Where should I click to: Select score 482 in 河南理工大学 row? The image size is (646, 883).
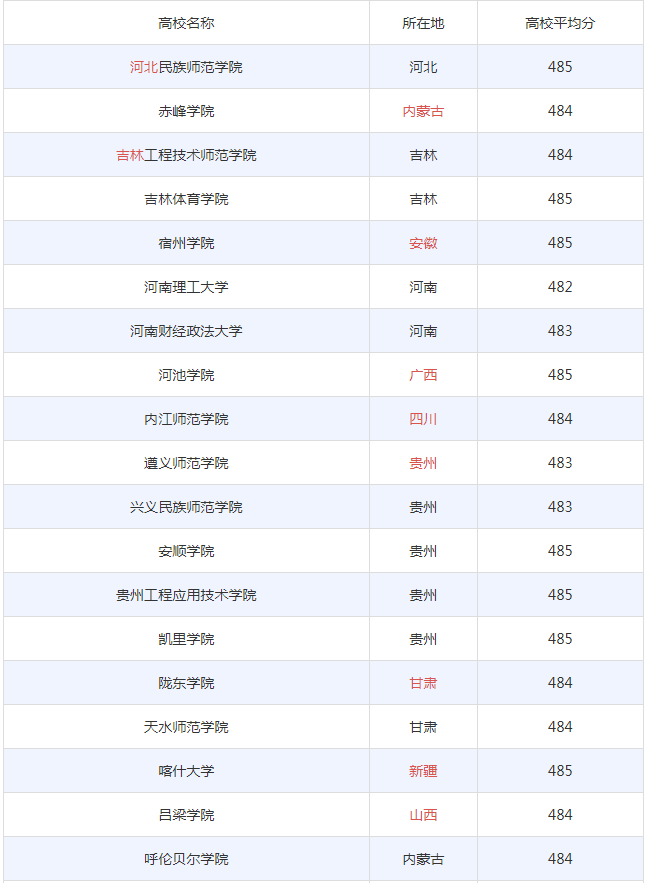560,287
